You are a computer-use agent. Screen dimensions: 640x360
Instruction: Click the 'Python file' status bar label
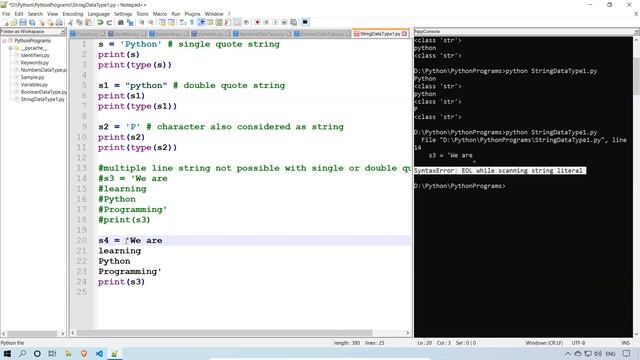12,343
